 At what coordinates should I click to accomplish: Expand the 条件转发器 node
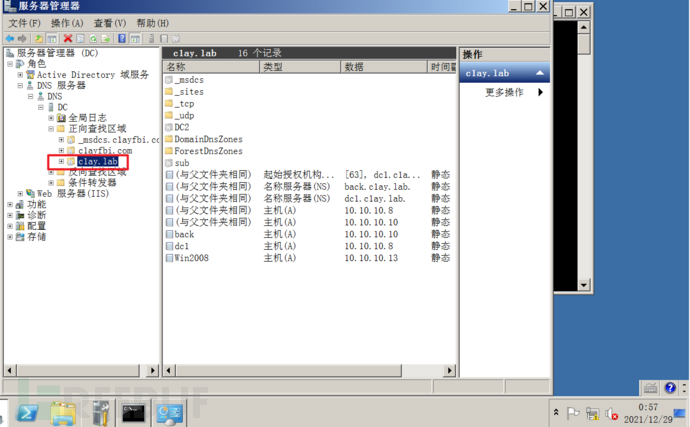pyautogui.click(x=51, y=183)
